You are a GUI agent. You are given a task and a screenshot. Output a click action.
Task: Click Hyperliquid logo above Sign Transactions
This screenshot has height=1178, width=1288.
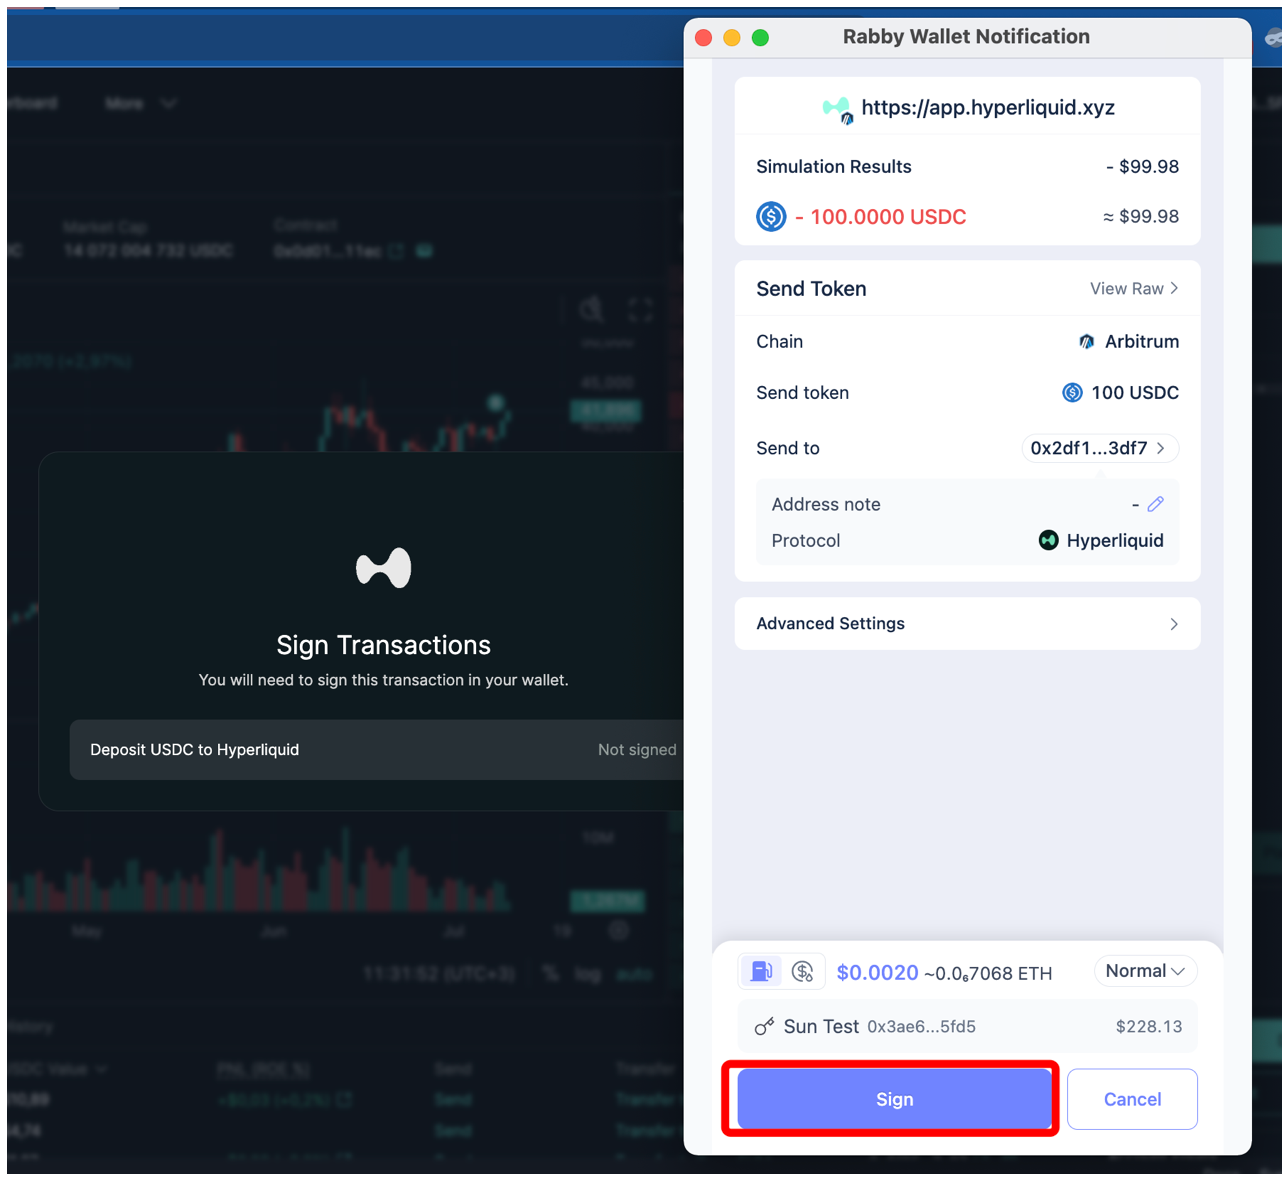pos(384,568)
